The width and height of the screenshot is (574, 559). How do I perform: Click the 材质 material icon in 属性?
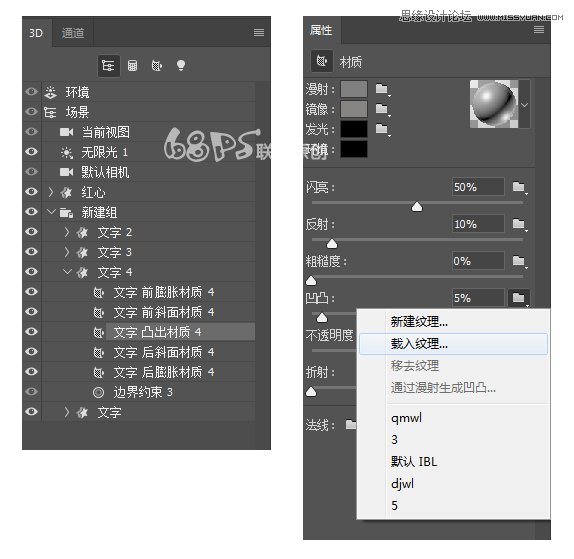click(x=322, y=61)
